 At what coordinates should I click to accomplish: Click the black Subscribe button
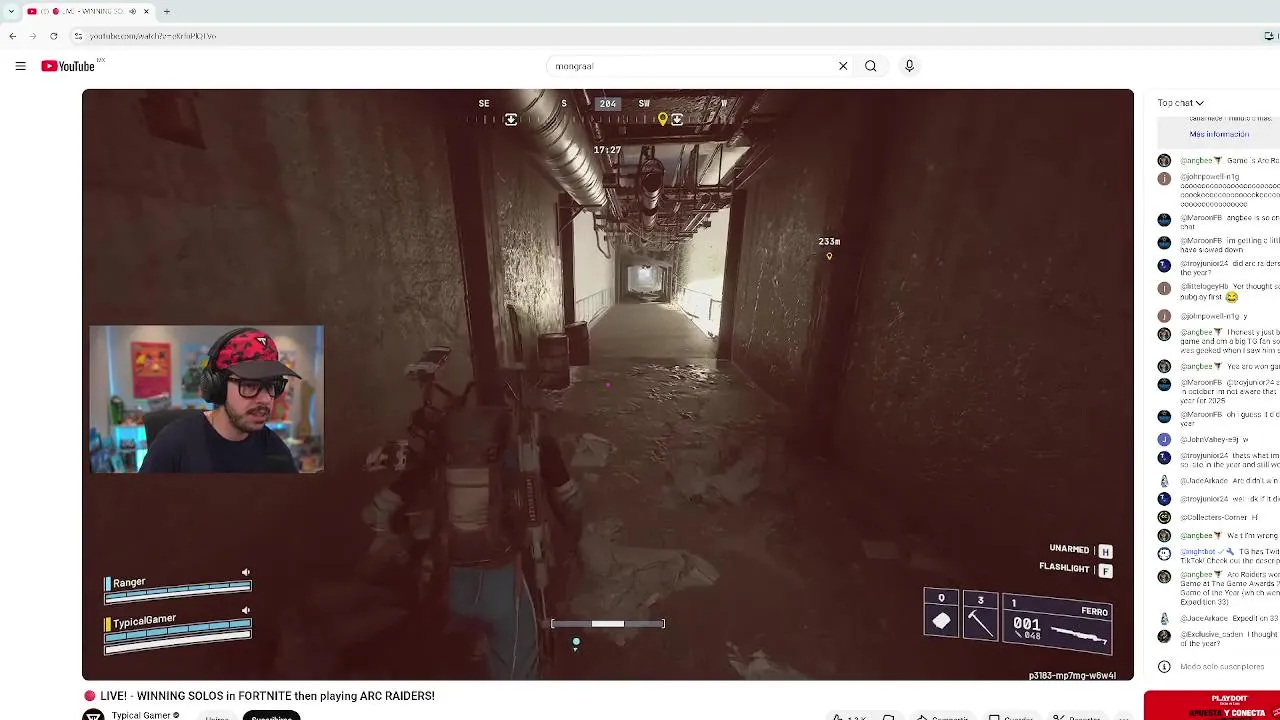click(271, 716)
